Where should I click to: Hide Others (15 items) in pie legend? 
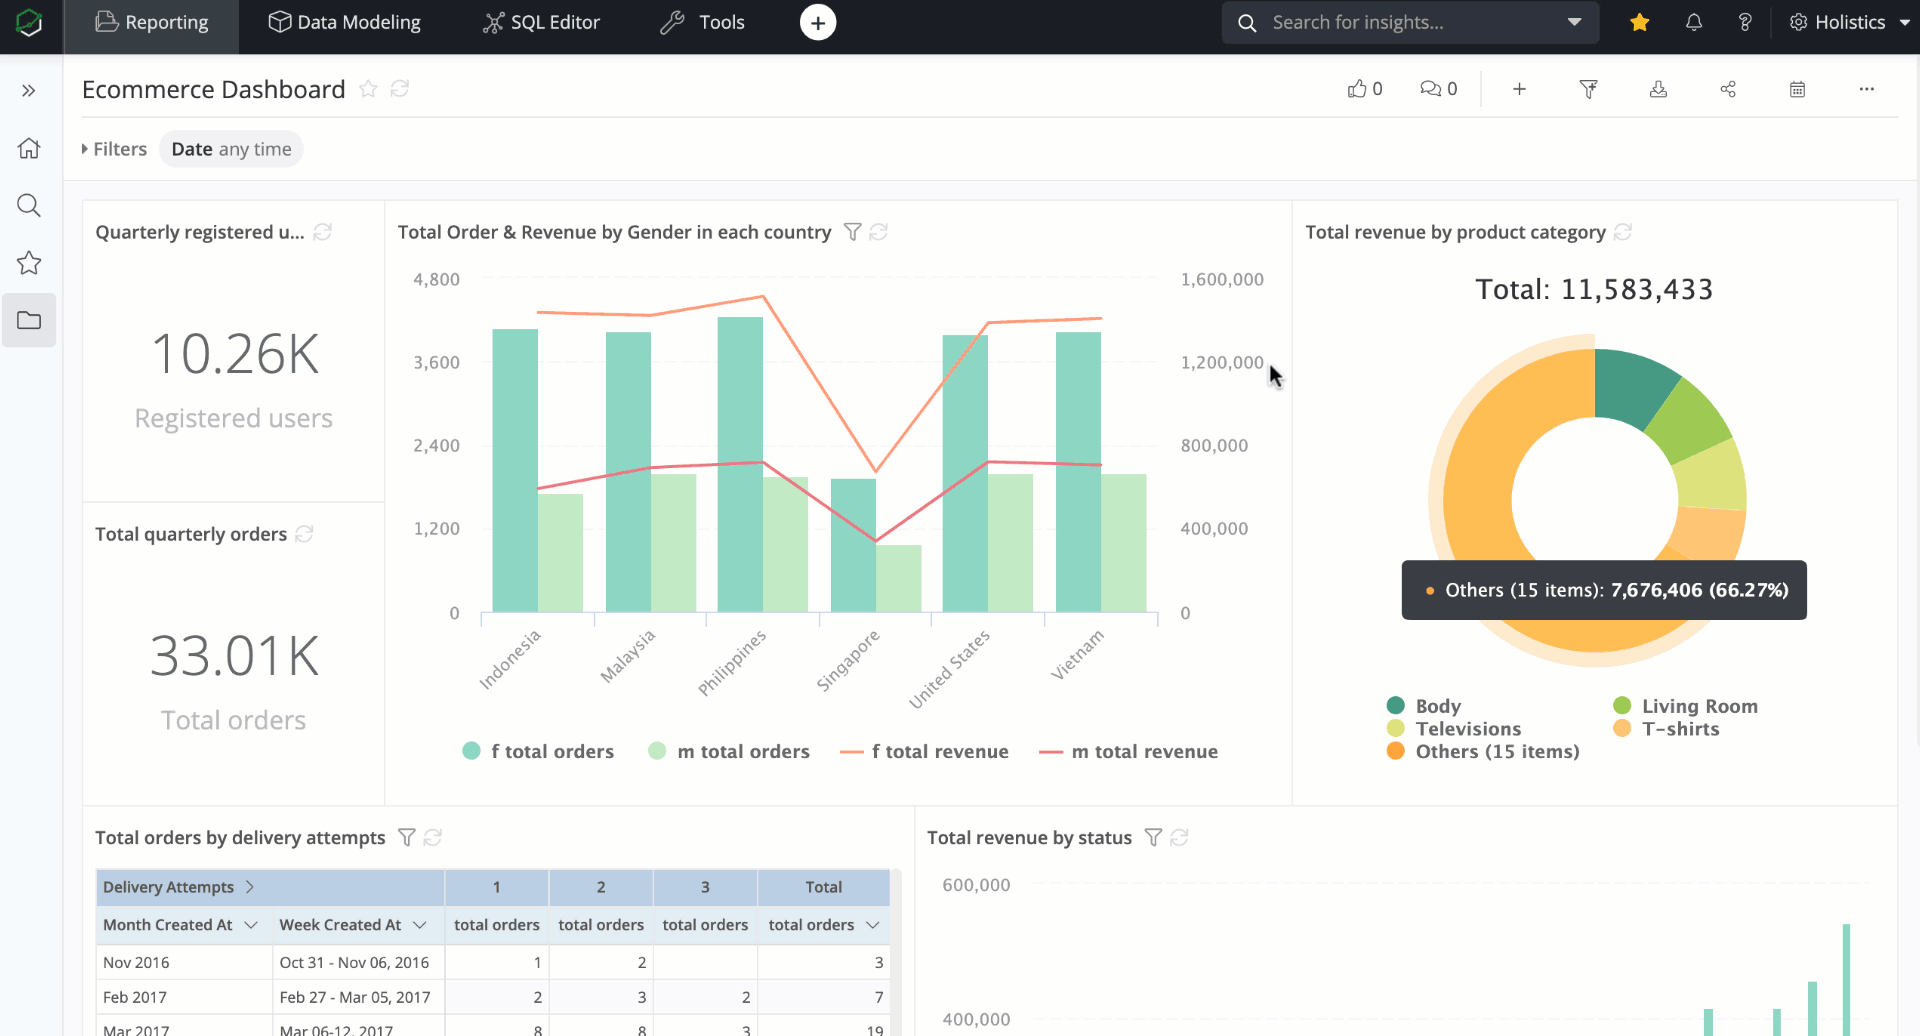(1482, 751)
